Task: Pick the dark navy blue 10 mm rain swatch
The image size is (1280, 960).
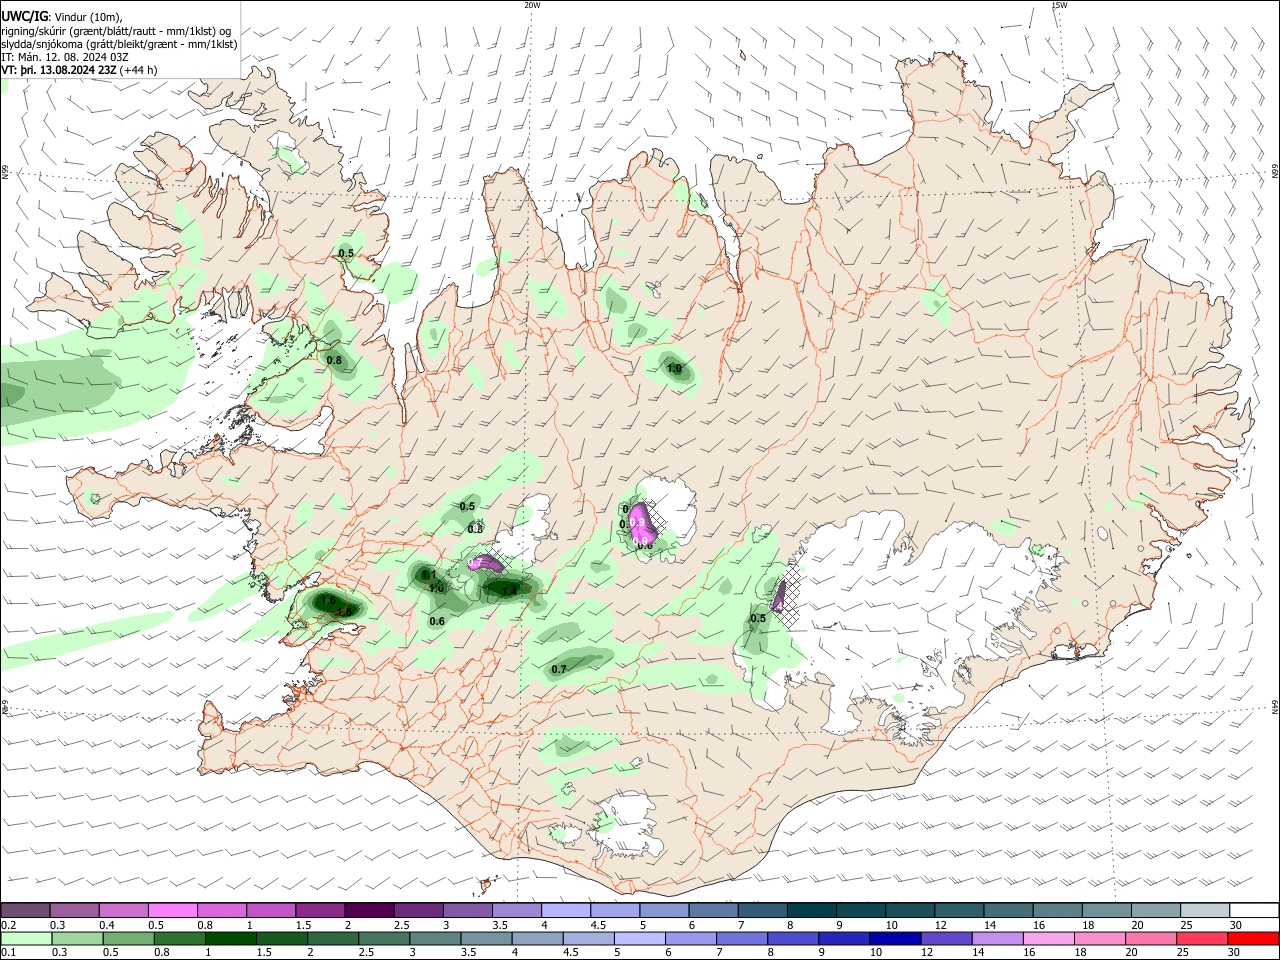Action: (893, 938)
